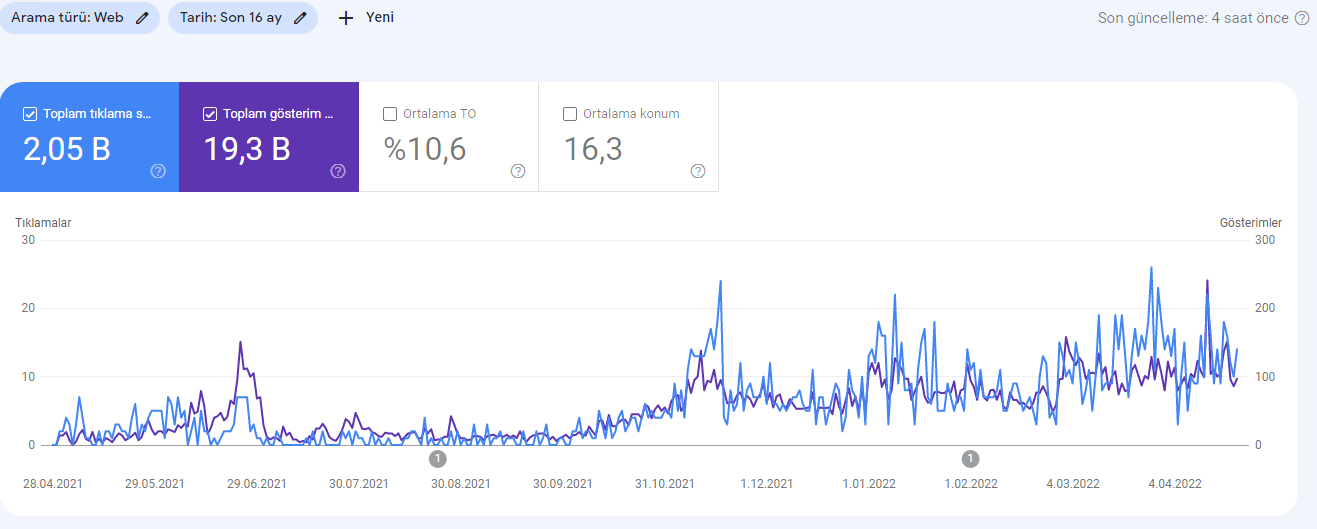Click the plus icon next to Yeni
The height and width of the screenshot is (529, 1317).
[x=346, y=18]
